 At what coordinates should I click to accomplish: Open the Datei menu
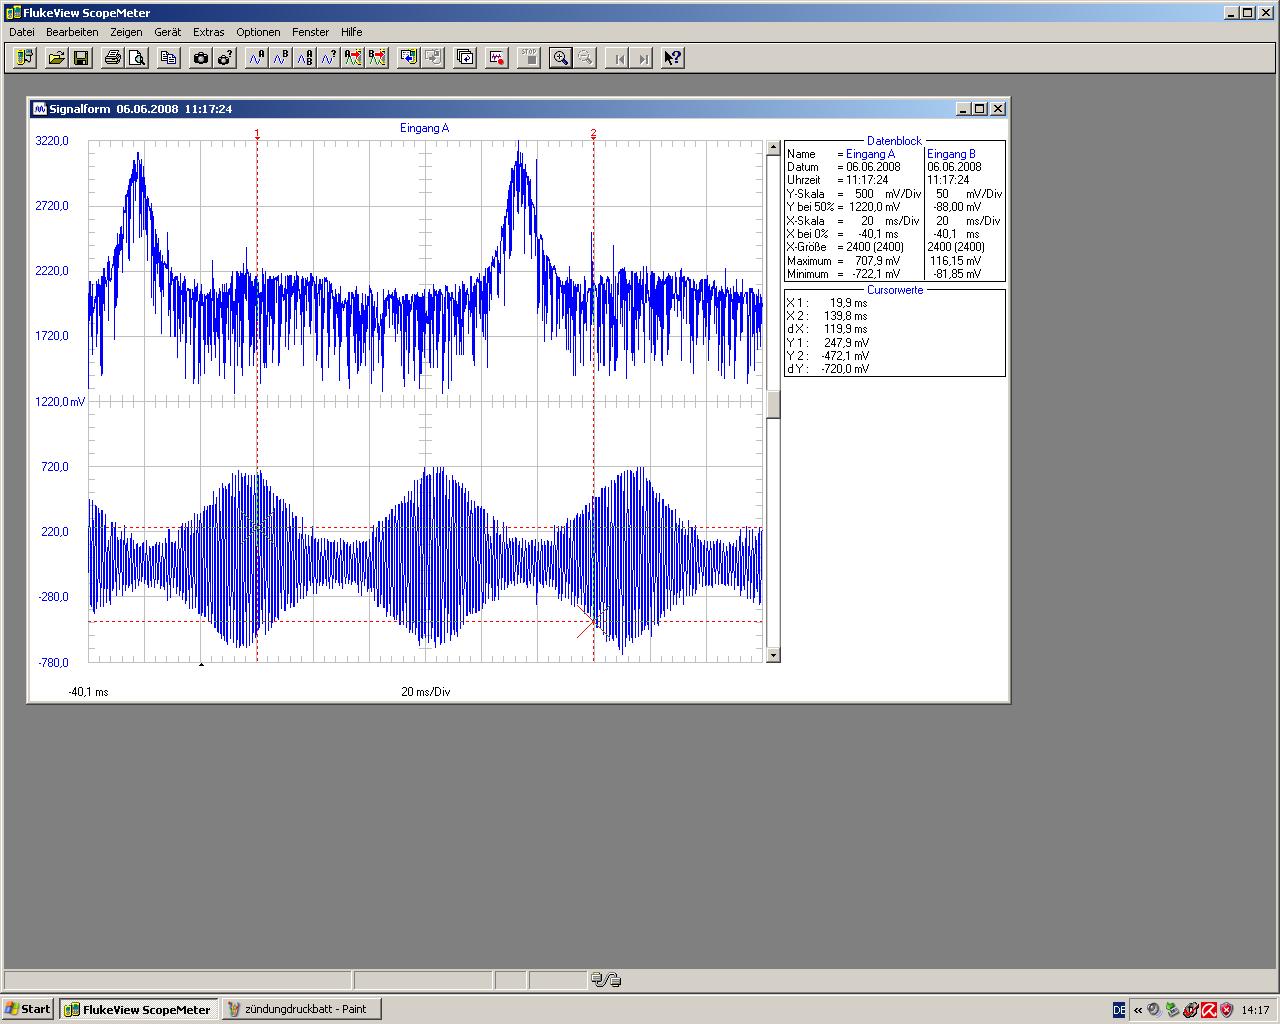tap(21, 32)
